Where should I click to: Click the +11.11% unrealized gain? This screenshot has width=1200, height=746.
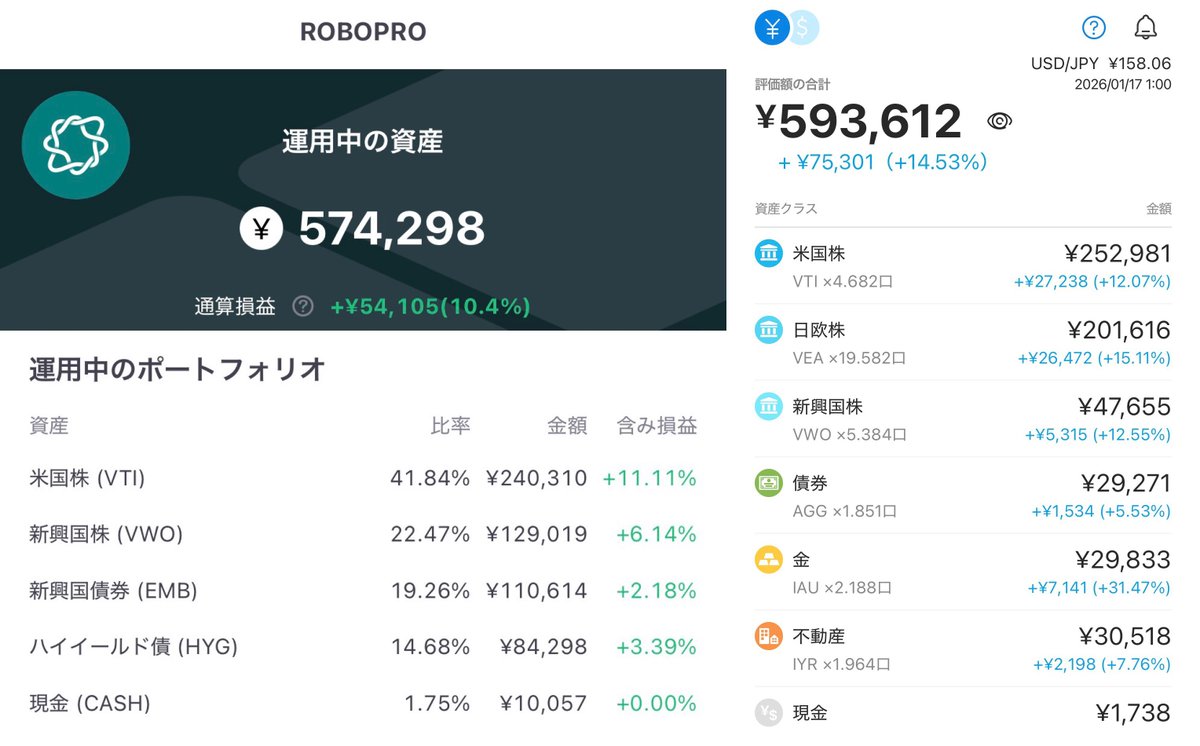[x=649, y=478]
